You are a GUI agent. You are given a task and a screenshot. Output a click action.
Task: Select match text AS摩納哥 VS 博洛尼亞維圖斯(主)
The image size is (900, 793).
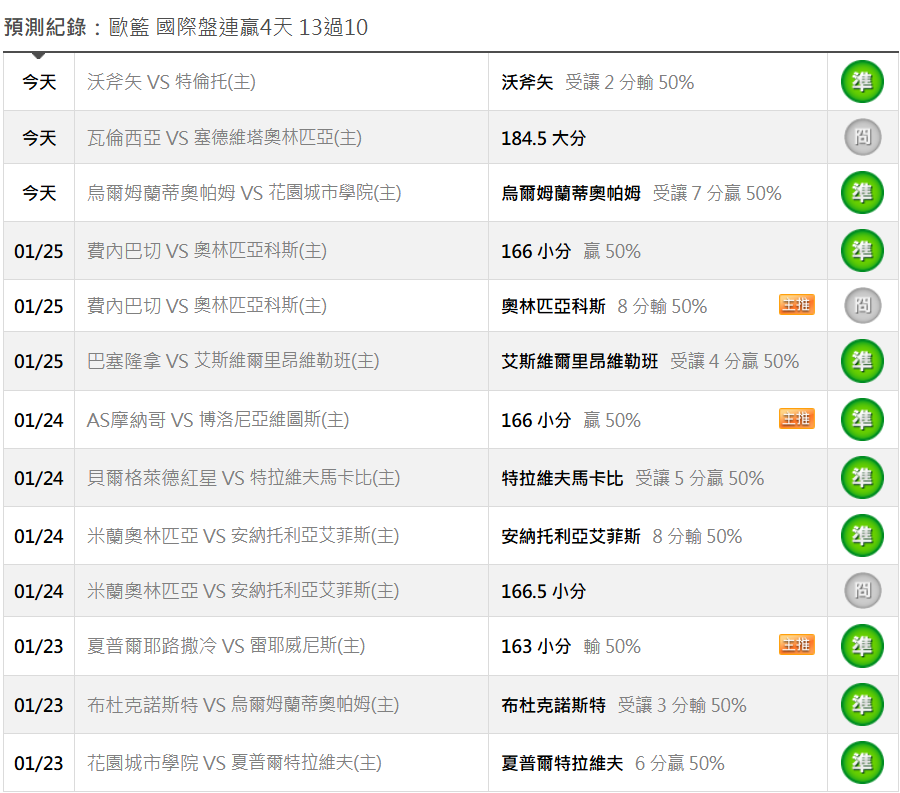pyautogui.click(x=218, y=420)
